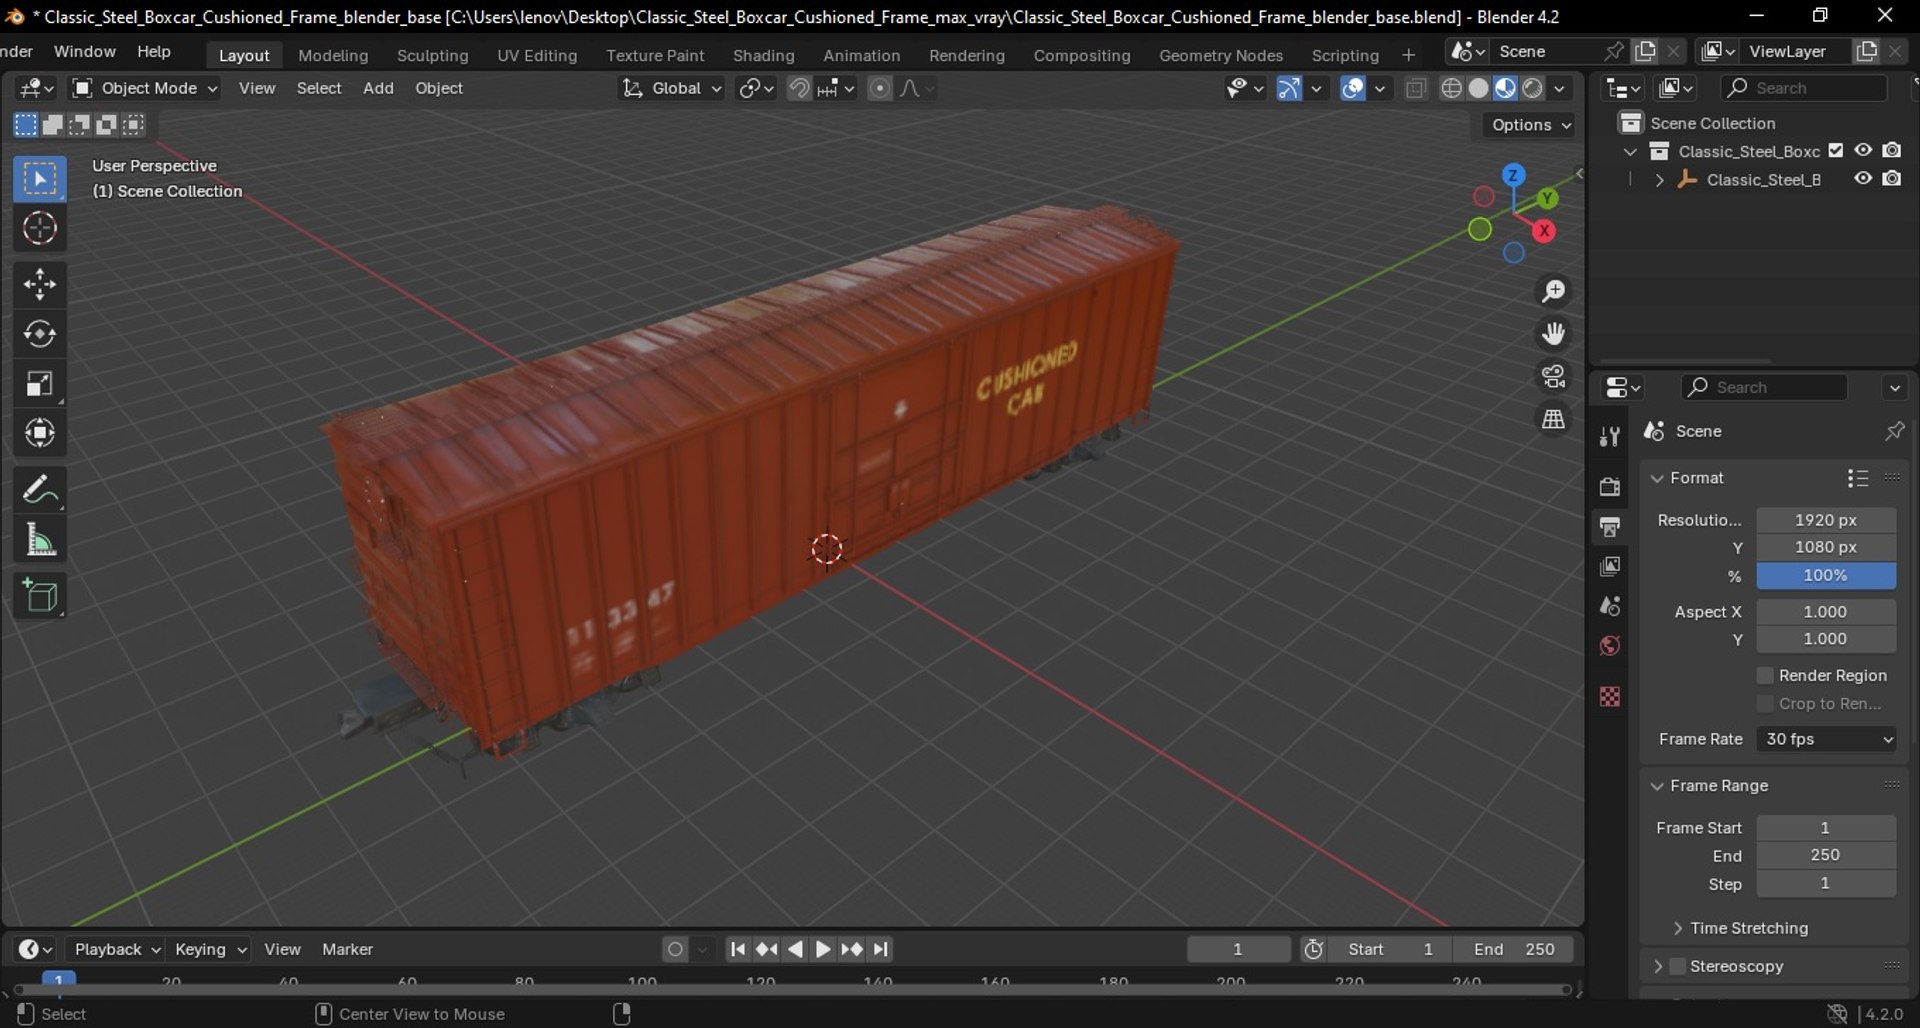Disable Classic_Steel_Boxc collection in renders
The width and height of the screenshot is (1920, 1028).
1892,151
